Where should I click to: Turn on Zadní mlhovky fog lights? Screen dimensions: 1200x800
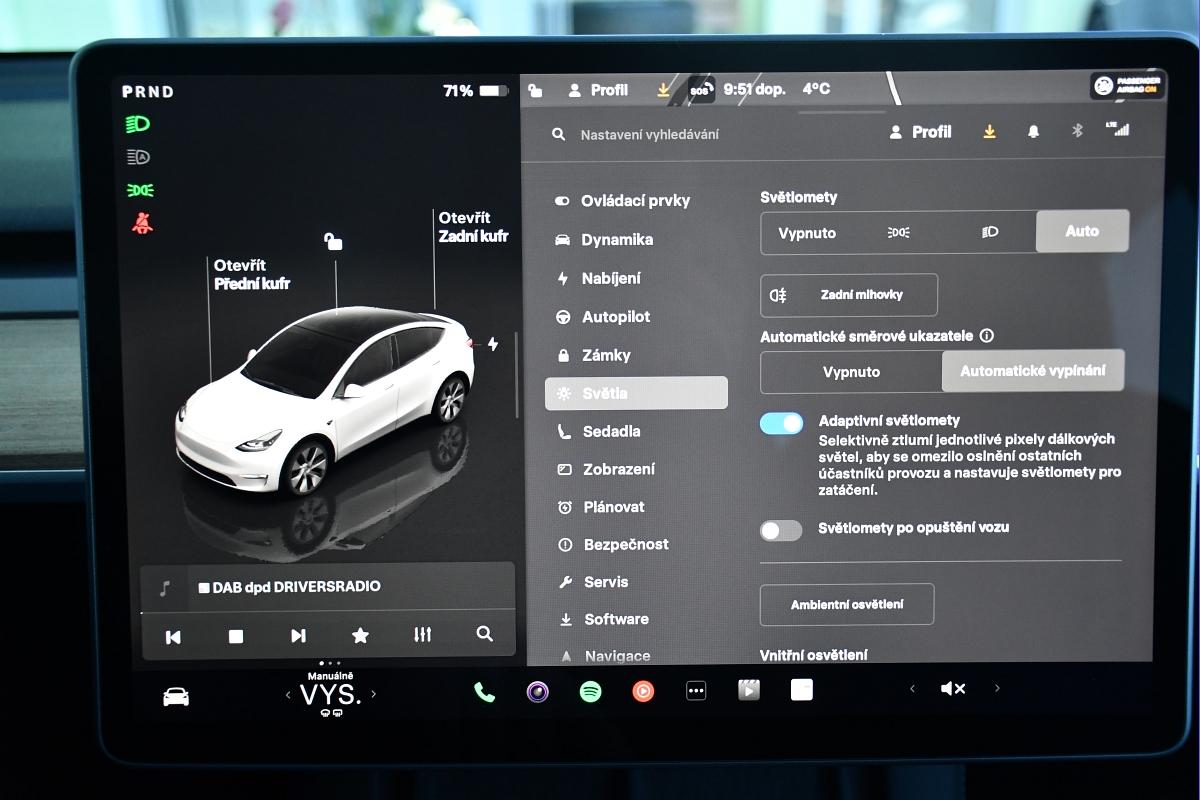pos(849,295)
